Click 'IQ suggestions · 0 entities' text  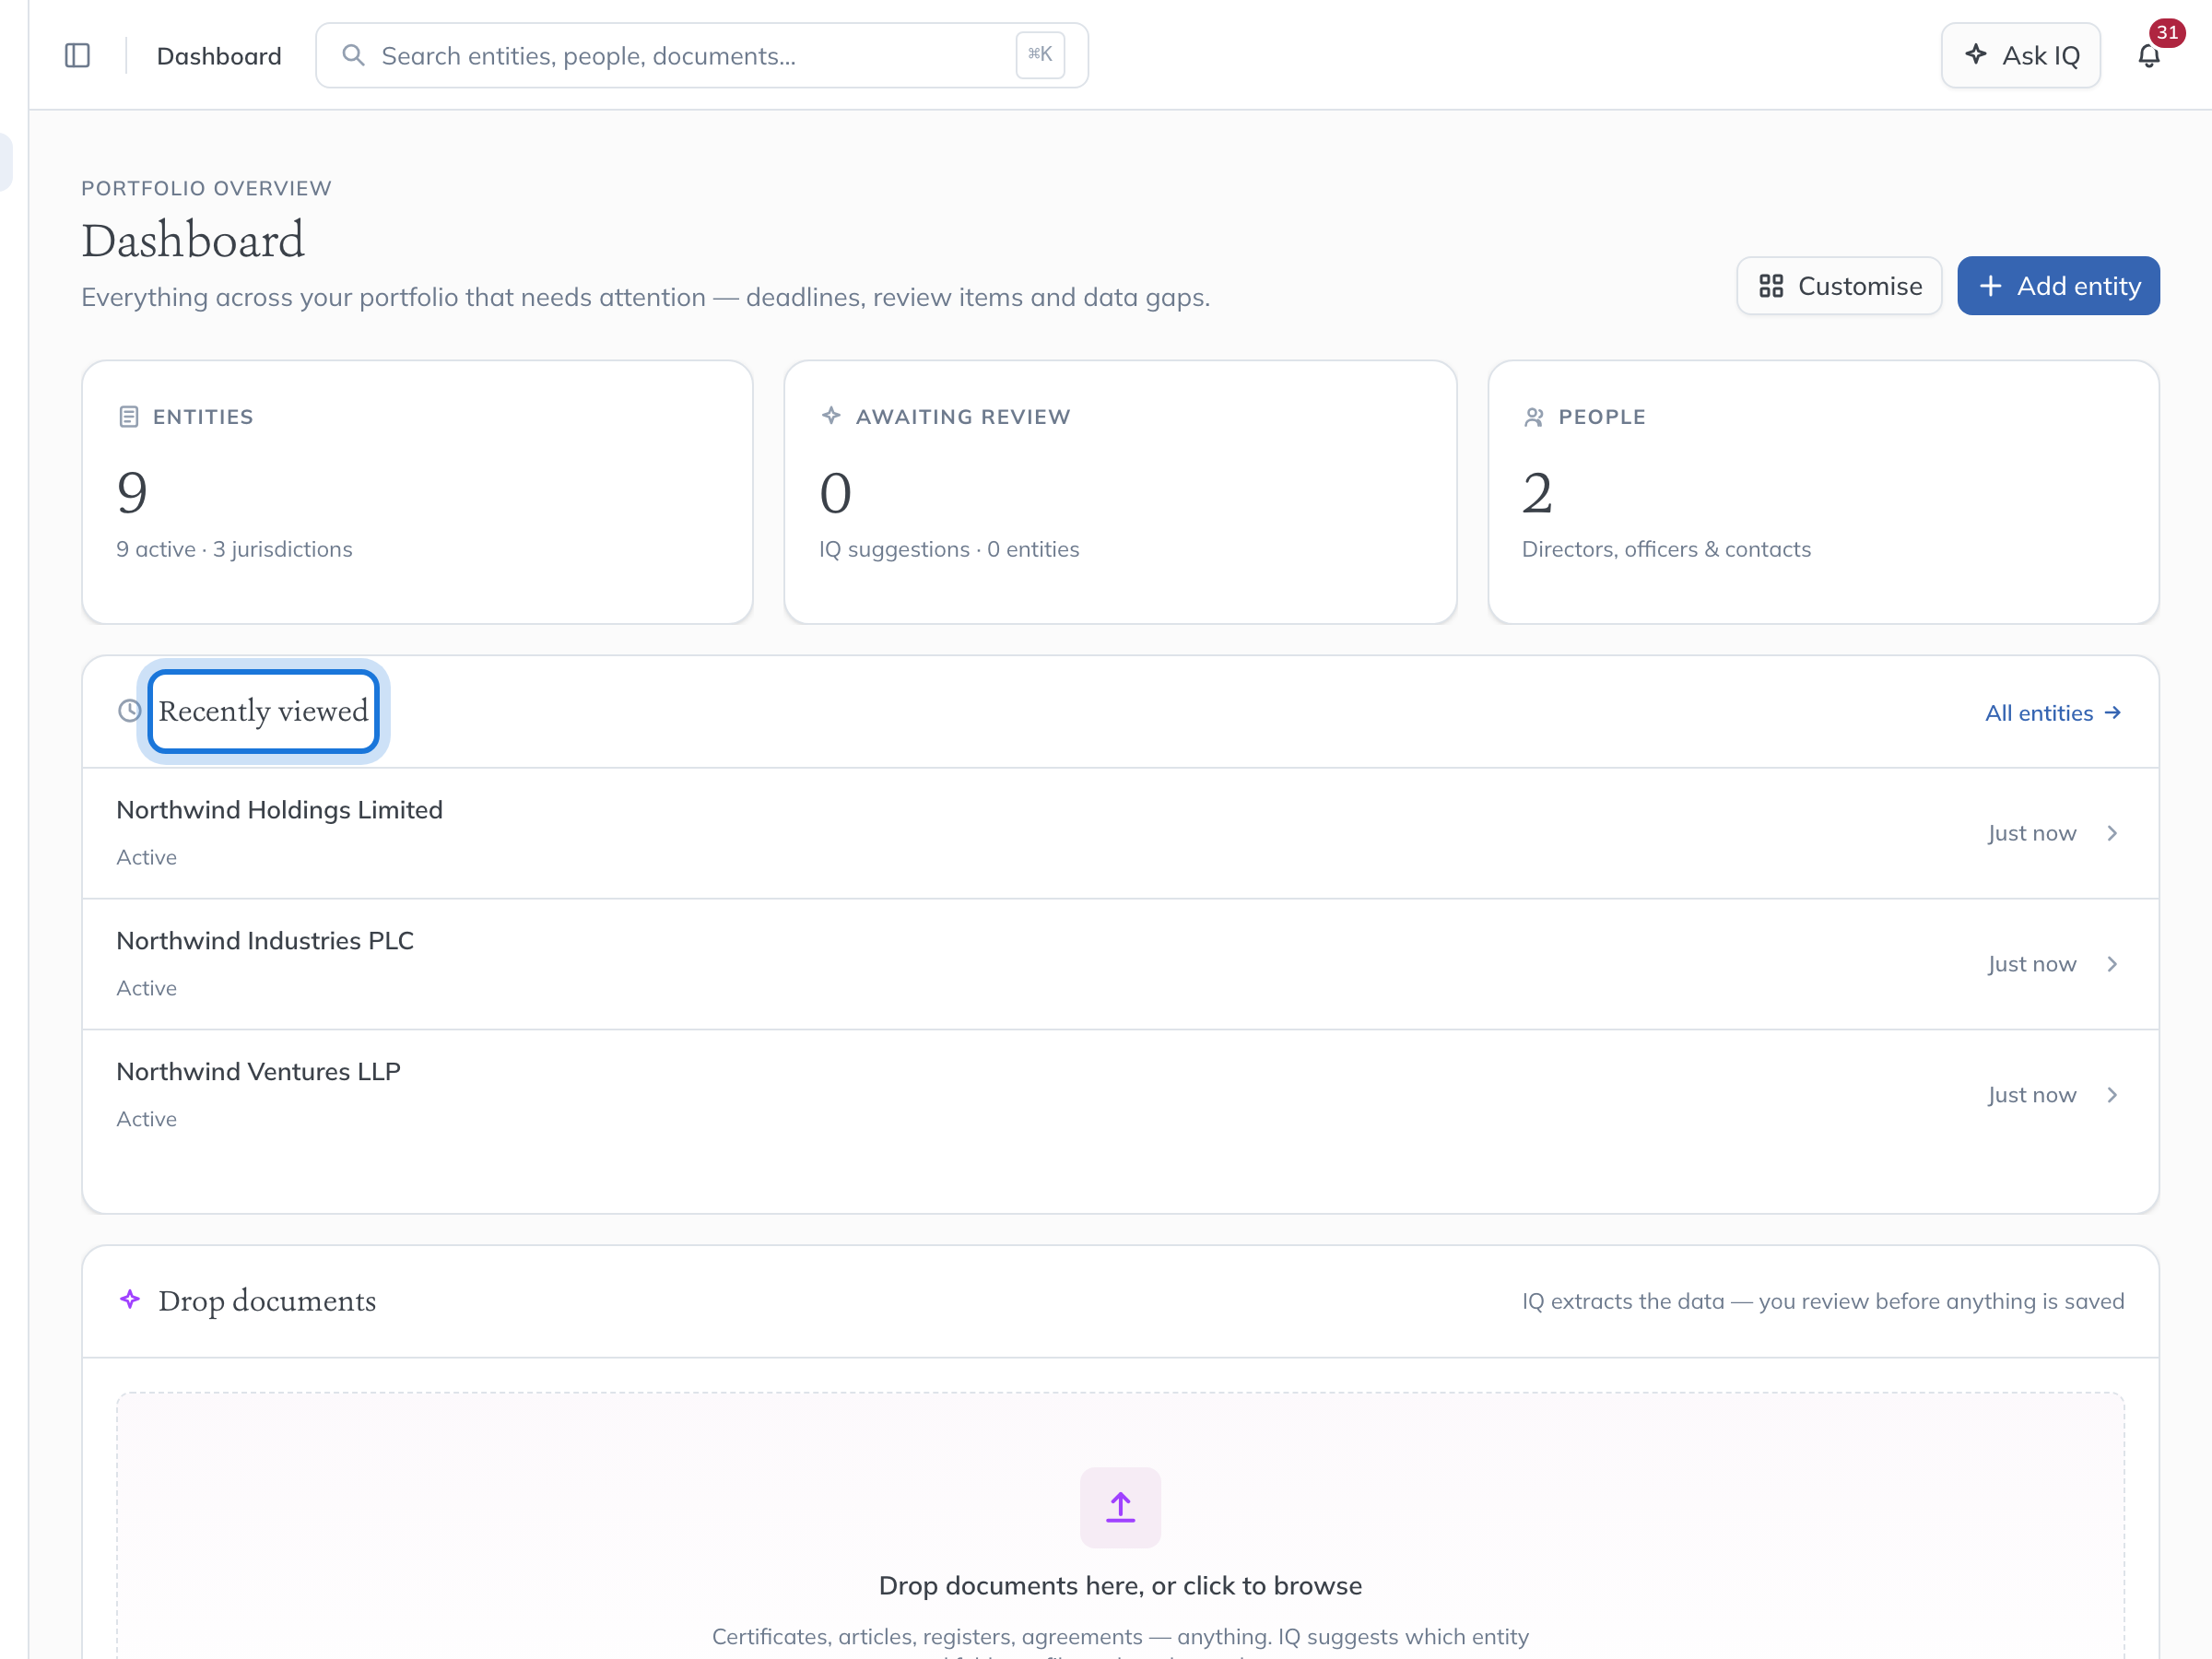click(x=949, y=549)
